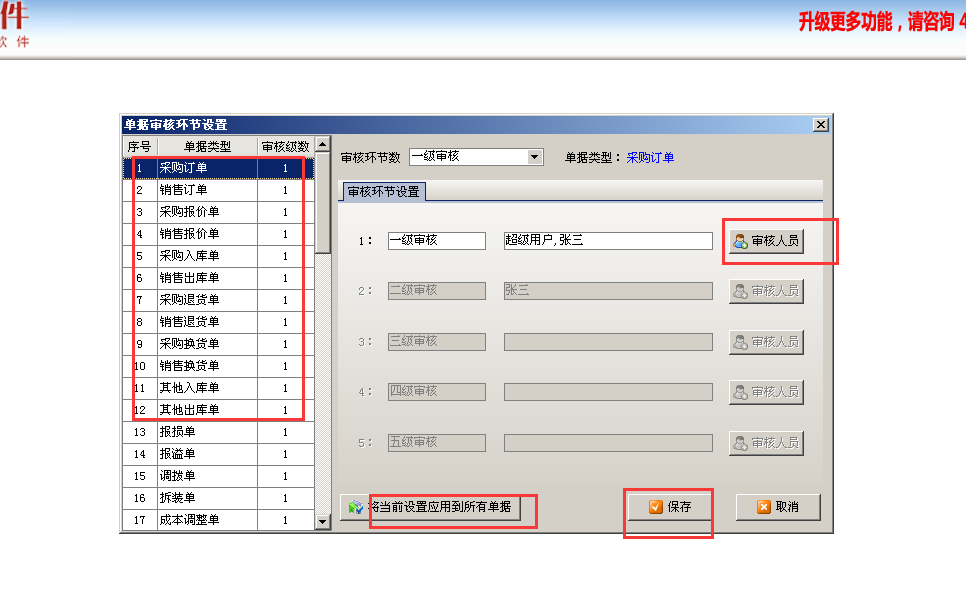Click the list scrollbar down arrow
This screenshot has width=966, height=591.
coord(323,522)
